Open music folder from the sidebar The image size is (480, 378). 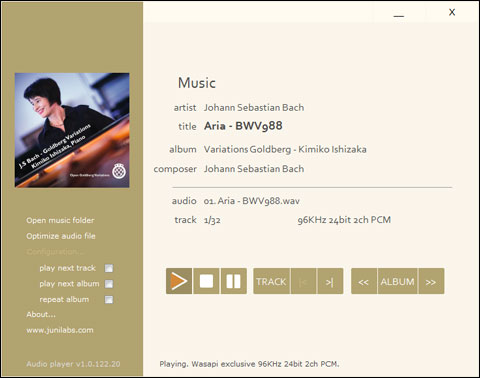coord(60,220)
